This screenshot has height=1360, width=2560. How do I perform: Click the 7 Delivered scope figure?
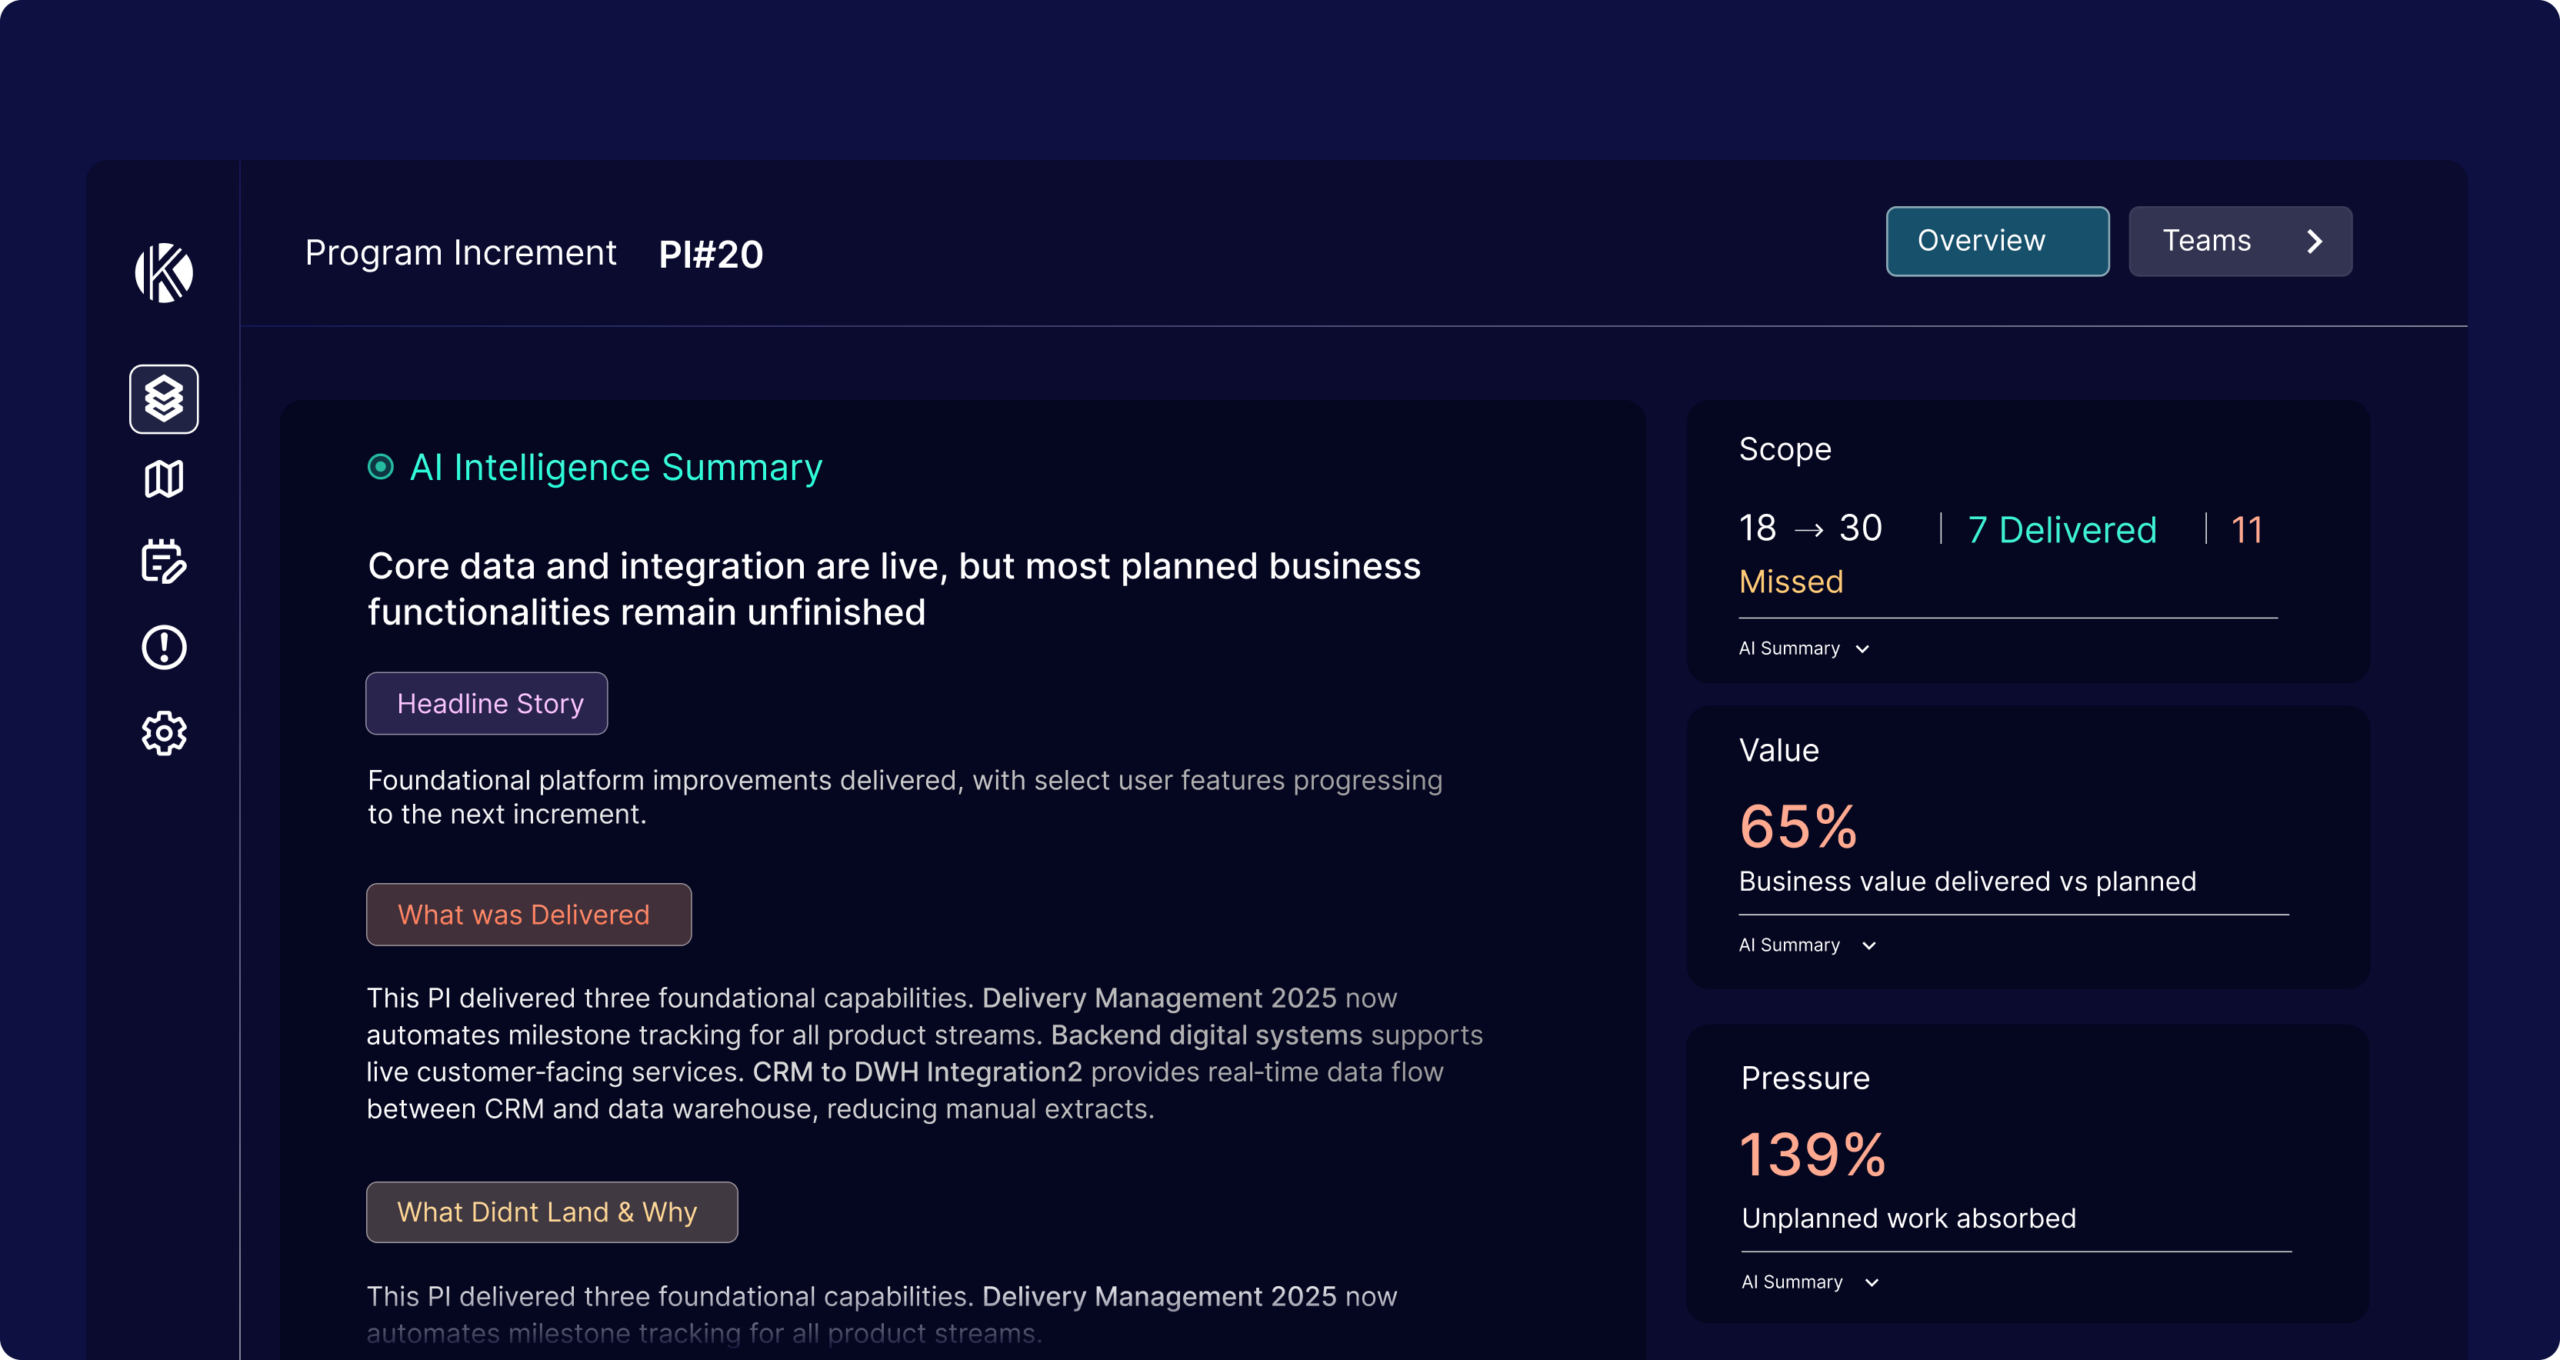2062,530
